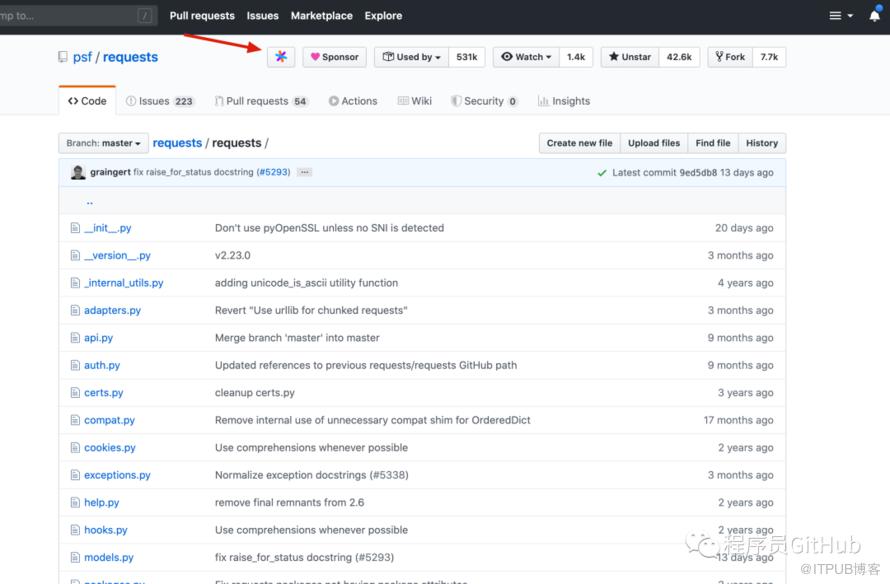
Task: Click the Unstar button
Action: (630, 57)
